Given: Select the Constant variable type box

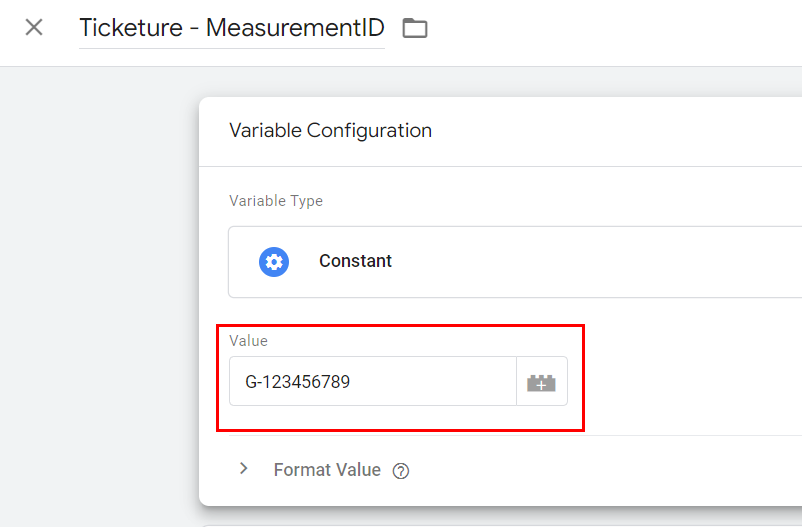Looking at the screenshot, I should [515, 262].
